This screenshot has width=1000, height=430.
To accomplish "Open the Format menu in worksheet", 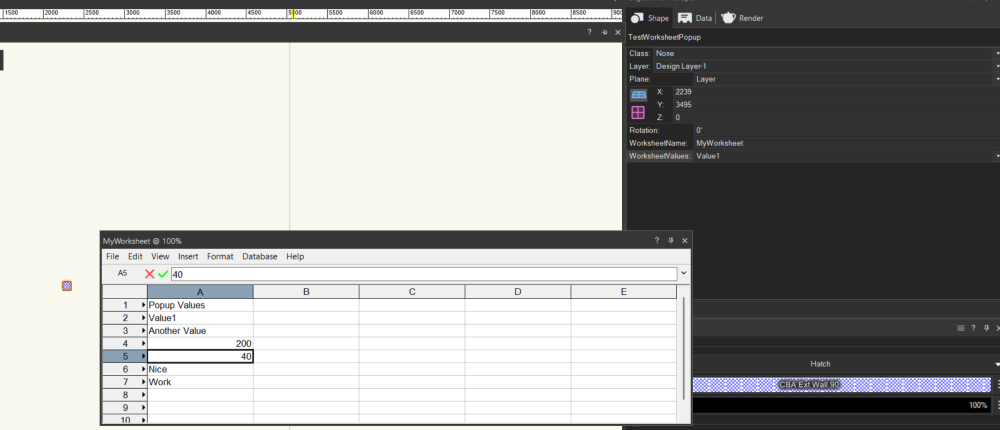I will coord(220,257).
